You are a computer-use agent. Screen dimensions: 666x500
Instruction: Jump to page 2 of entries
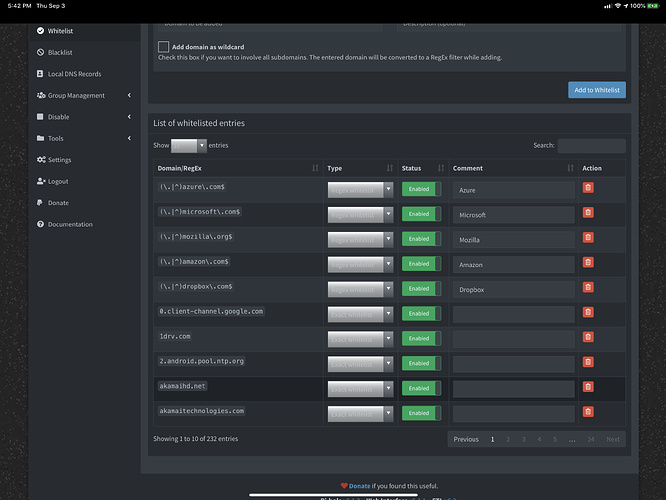tap(508, 439)
